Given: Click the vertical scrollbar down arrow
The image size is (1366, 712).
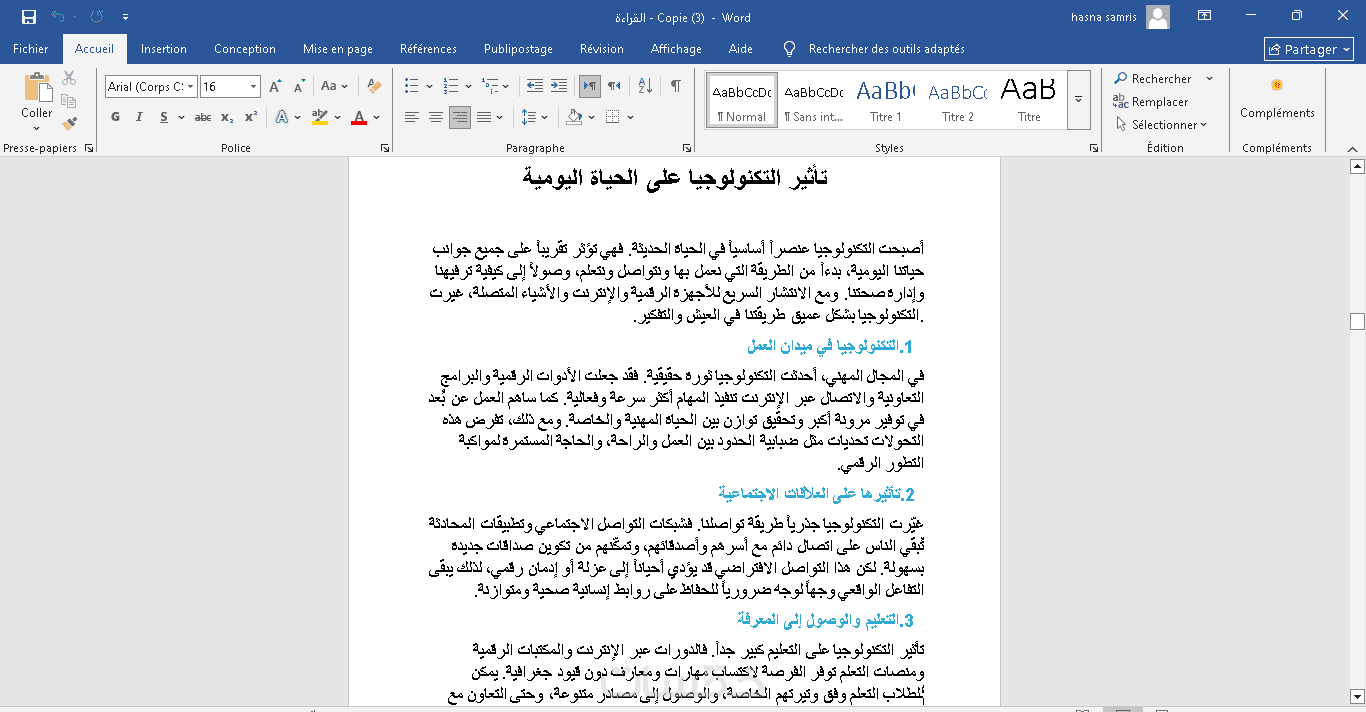Looking at the screenshot, I should point(1357,695).
